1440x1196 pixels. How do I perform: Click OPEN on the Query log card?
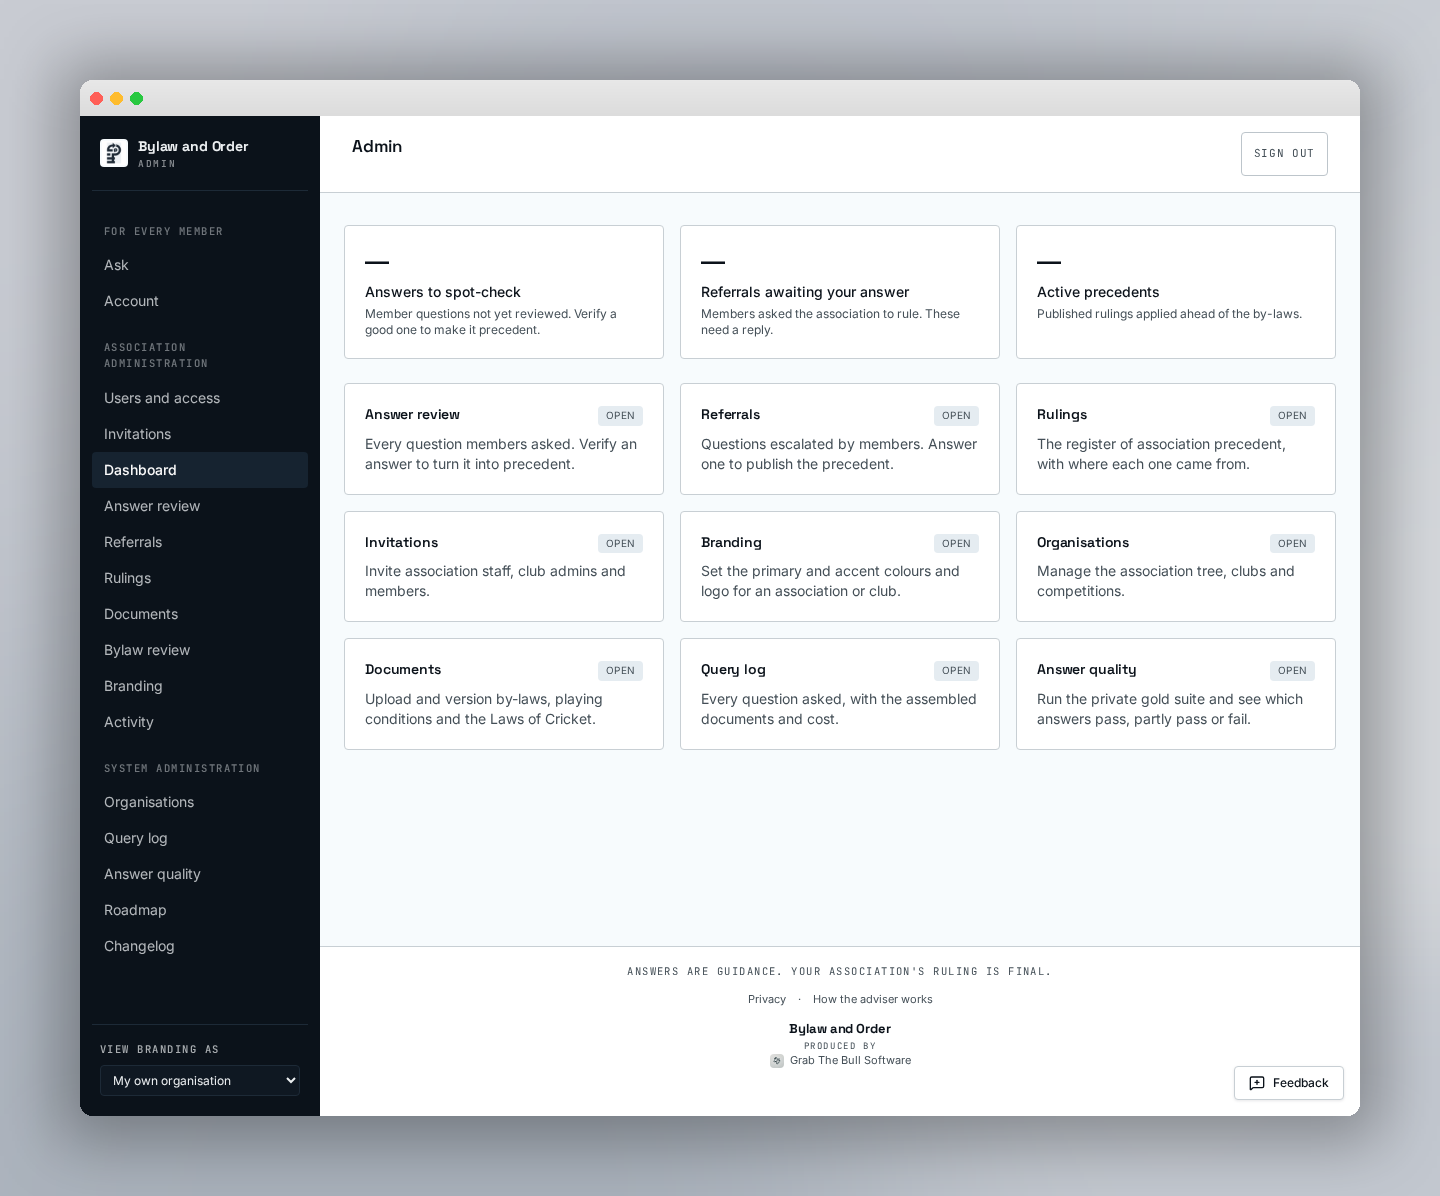956,671
